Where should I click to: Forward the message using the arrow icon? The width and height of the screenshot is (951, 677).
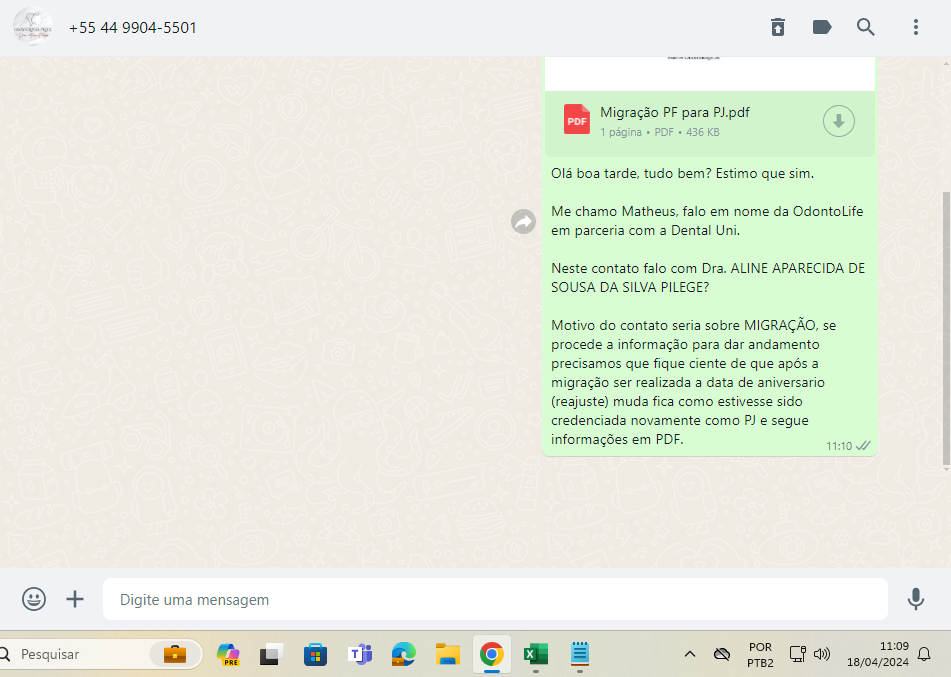pos(523,221)
